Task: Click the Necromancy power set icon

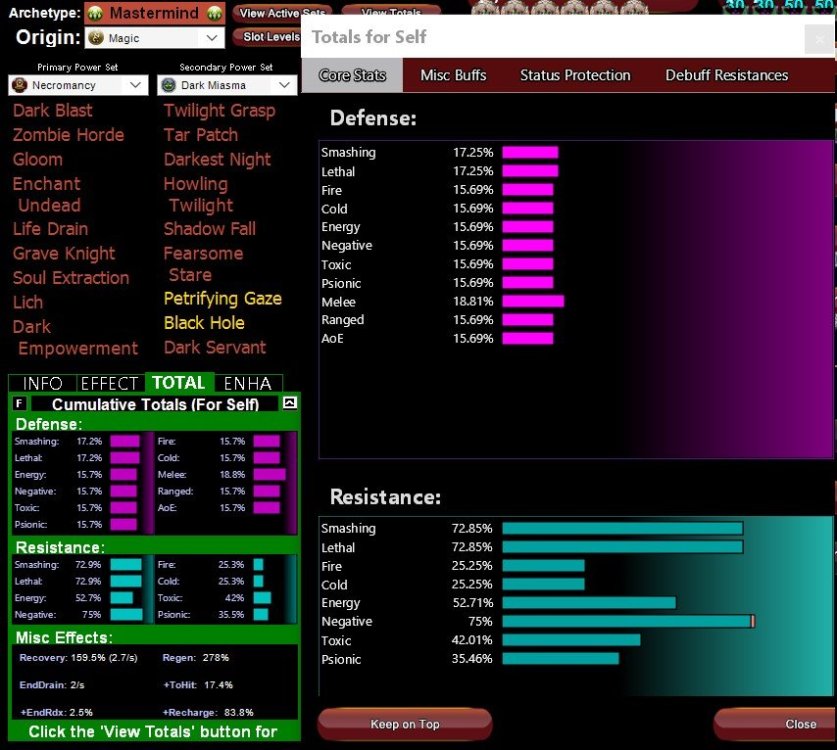Action: click(19, 86)
